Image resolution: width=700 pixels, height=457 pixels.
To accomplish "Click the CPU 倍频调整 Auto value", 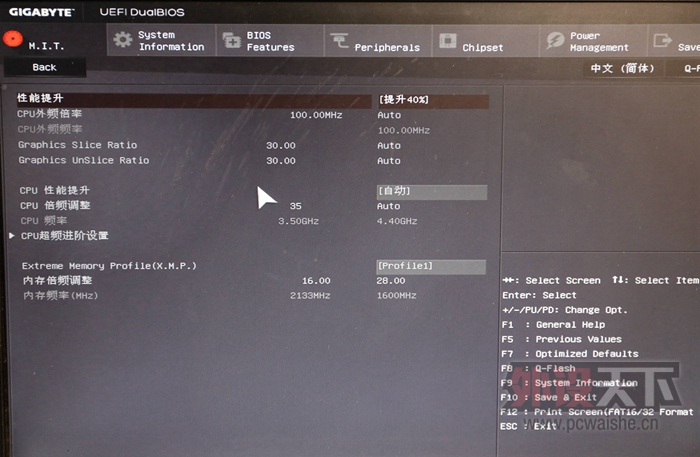I will (x=388, y=206).
